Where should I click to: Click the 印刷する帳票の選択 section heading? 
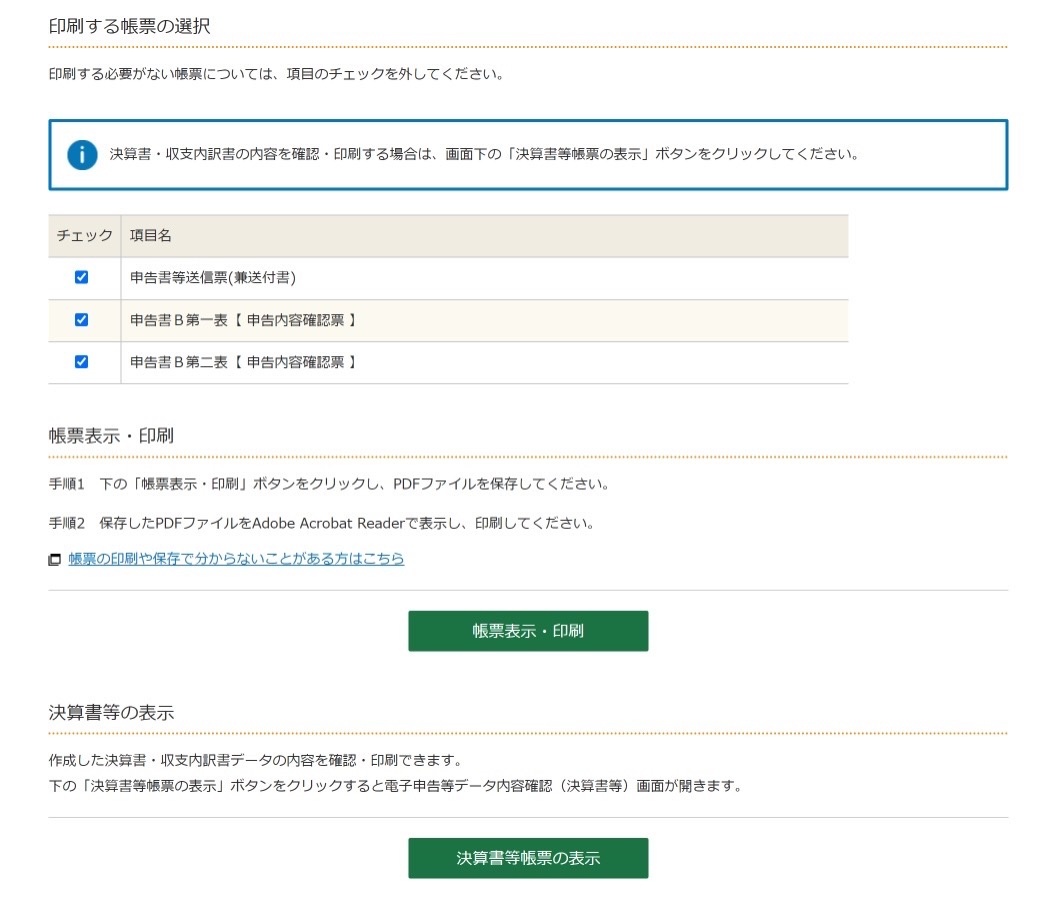(x=129, y=27)
